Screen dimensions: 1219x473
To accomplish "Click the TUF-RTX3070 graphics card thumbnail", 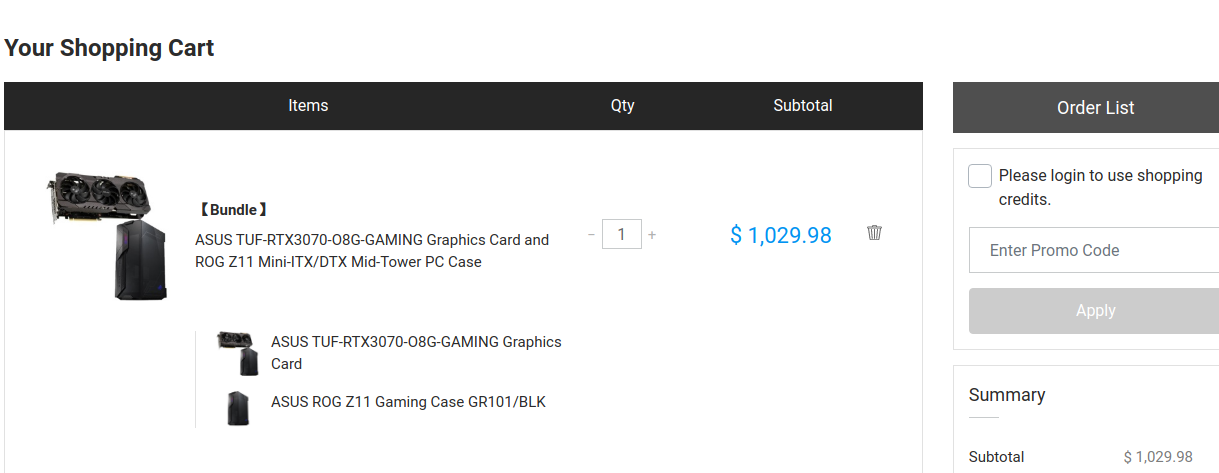I will pyautogui.click(x=238, y=353).
